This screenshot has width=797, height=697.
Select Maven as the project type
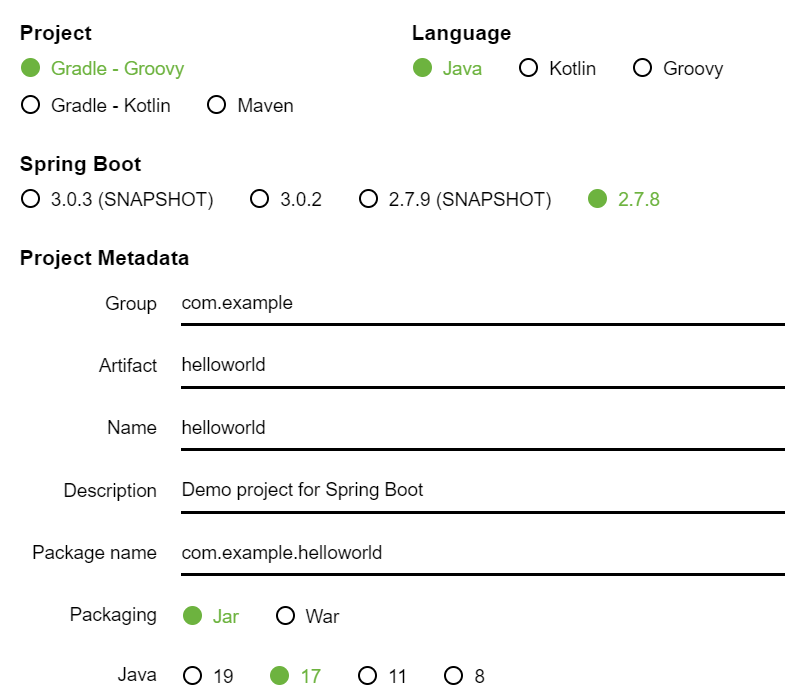click(x=217, y=105)
